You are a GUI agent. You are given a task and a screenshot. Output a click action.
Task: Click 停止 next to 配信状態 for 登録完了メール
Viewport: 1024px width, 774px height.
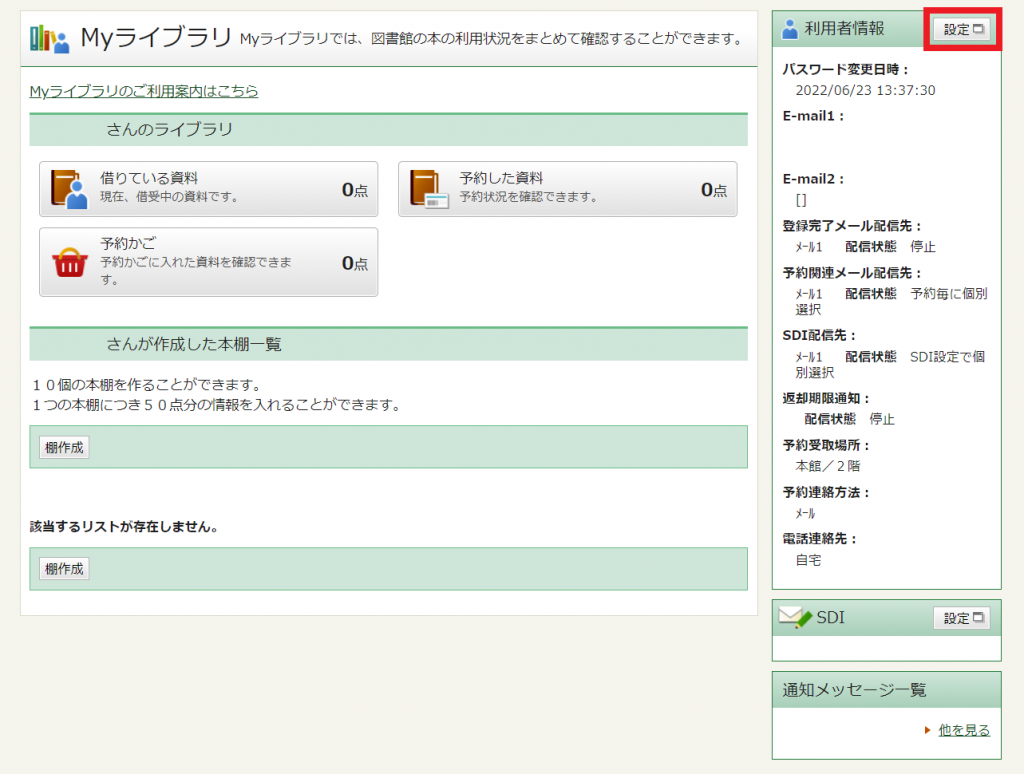click(922, 247)
